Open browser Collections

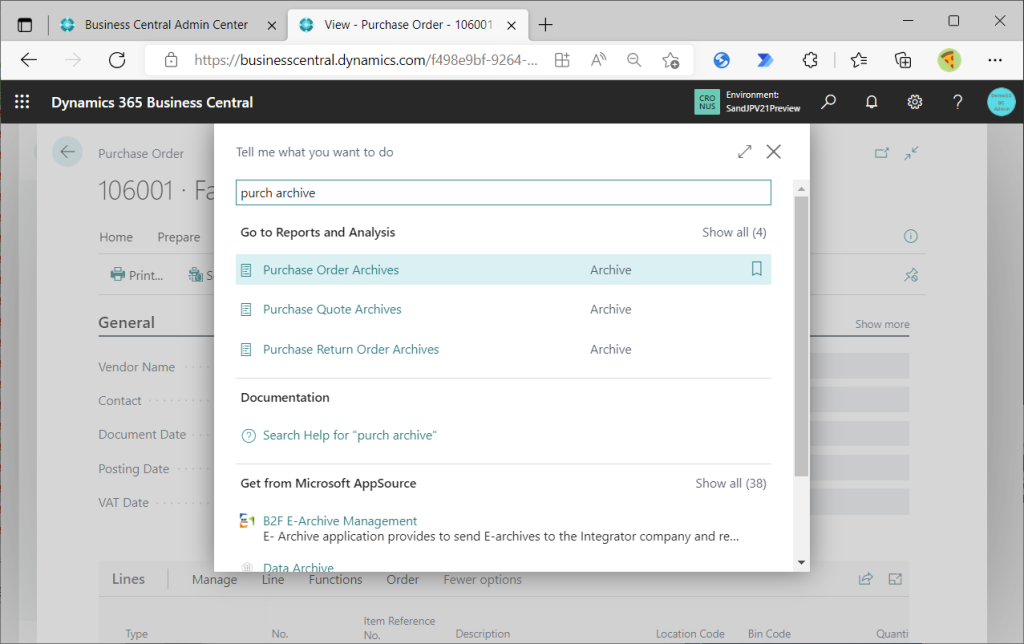click(903, 60)
